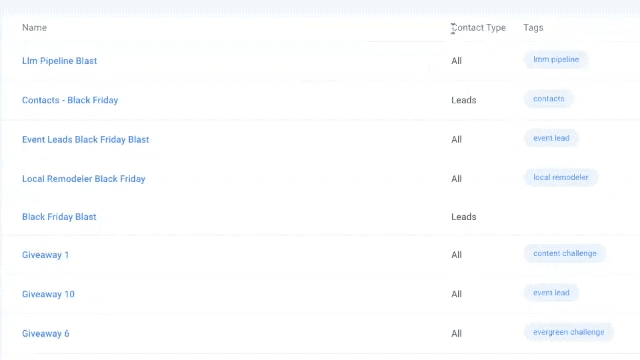This screenshot has height=360, width=640.
Task: Open the Giveaway 1 link
Action: [x=45, y=255]
